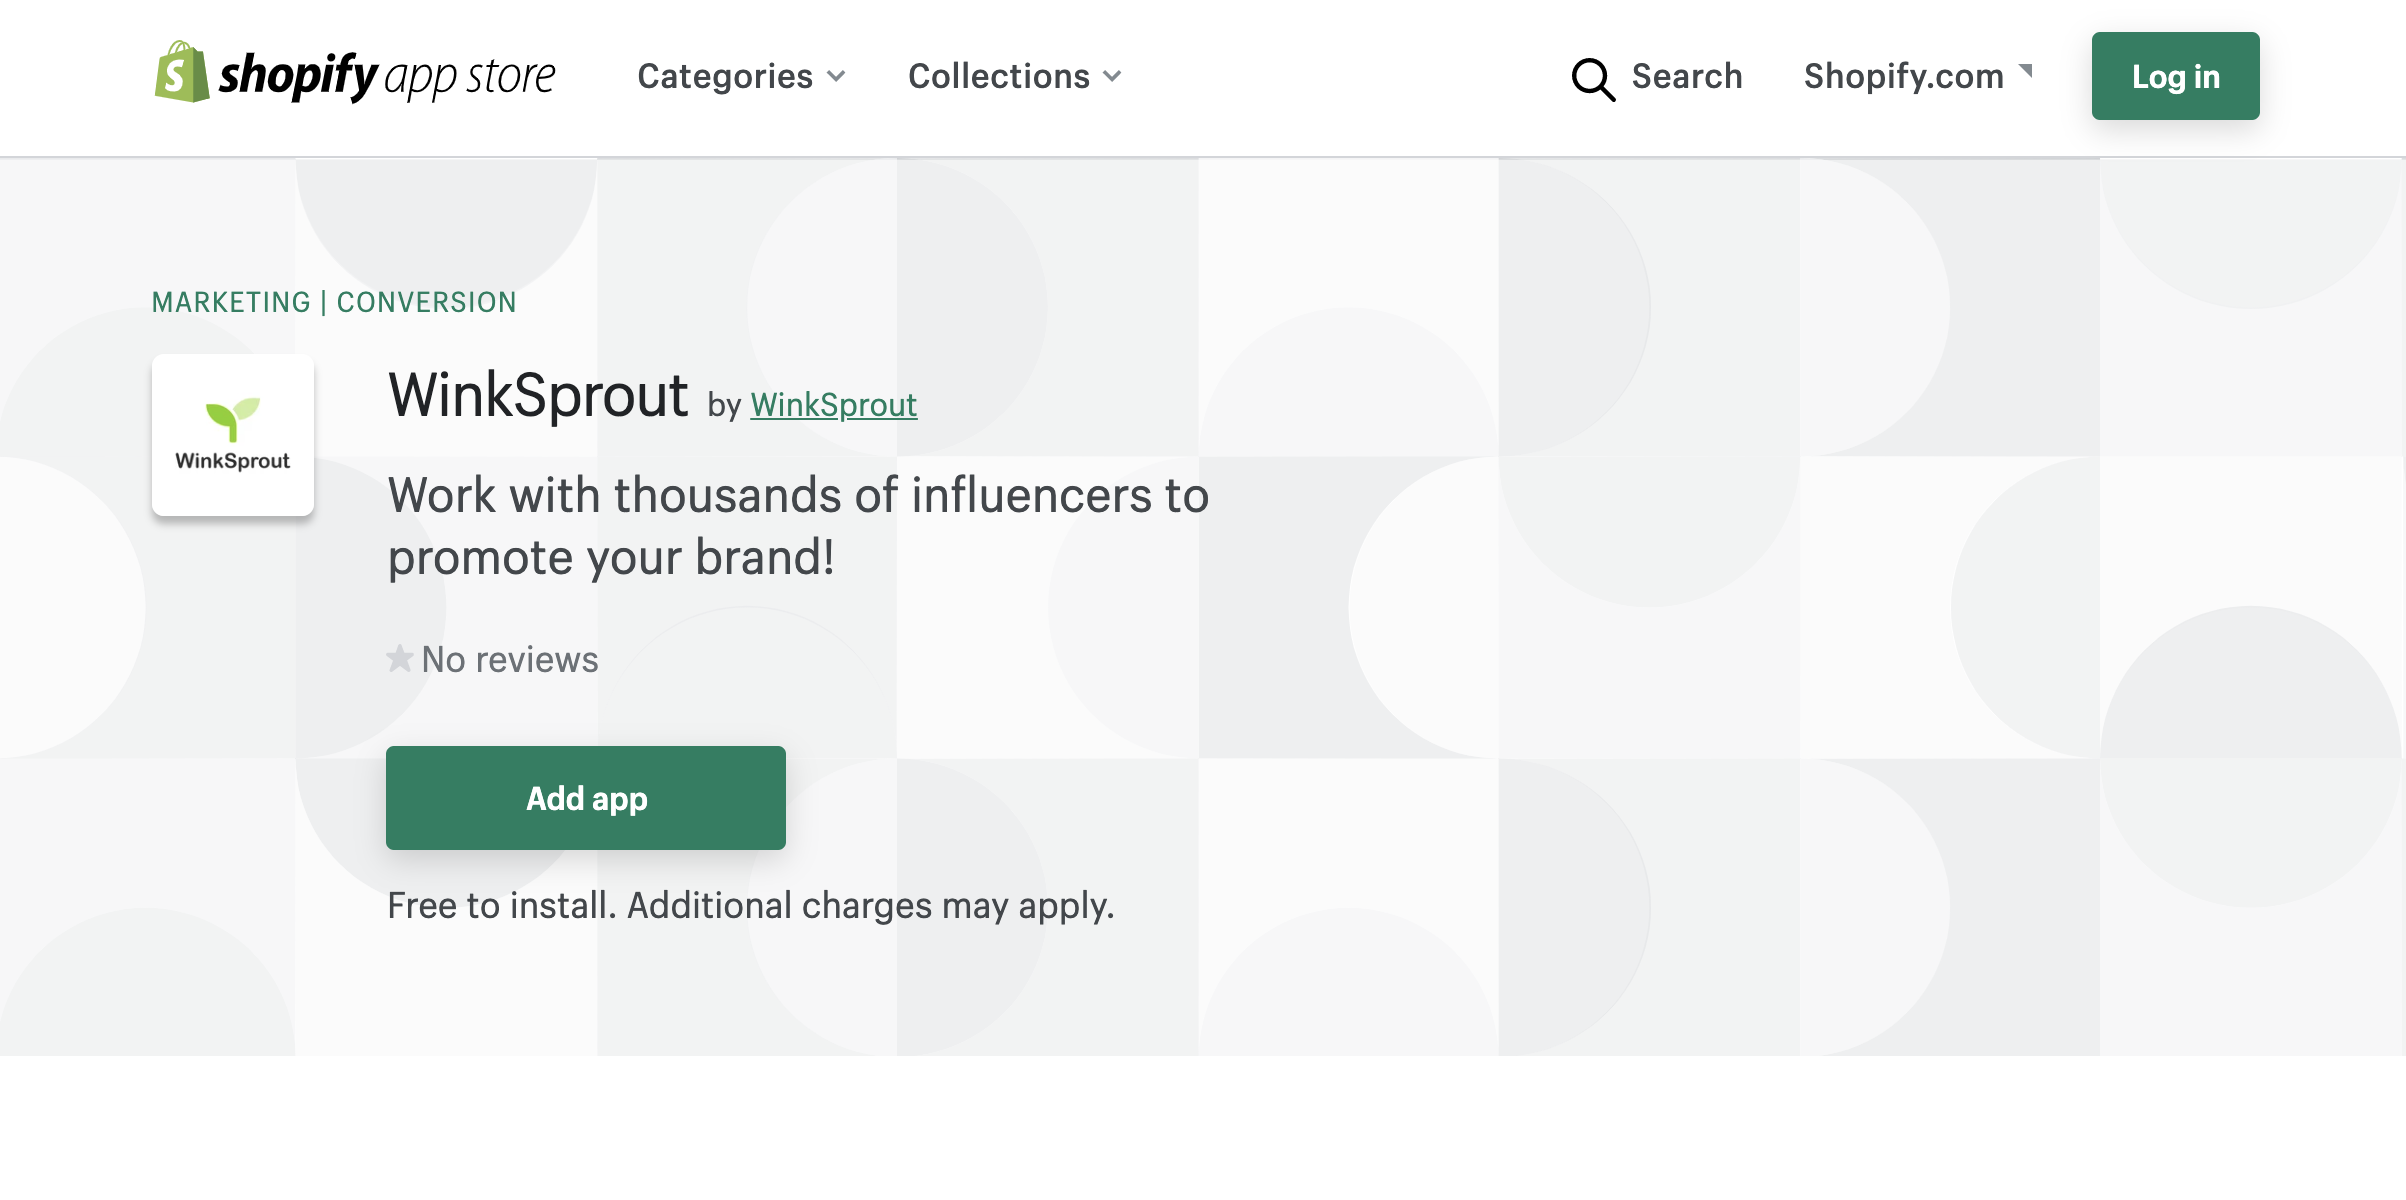Expand the Categories dropdown chevron
The height and width of the screenshot is (1200, 2406).
(x=837, y=77)
